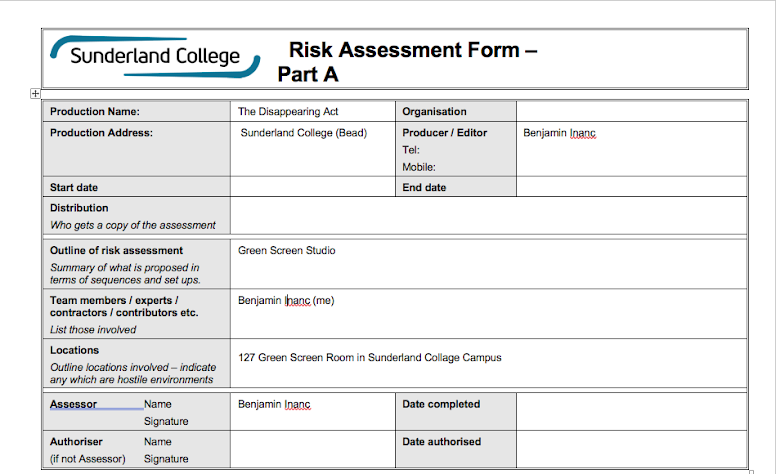
Task: Click the underlined "Assessor" label
Action: (74, 404)
